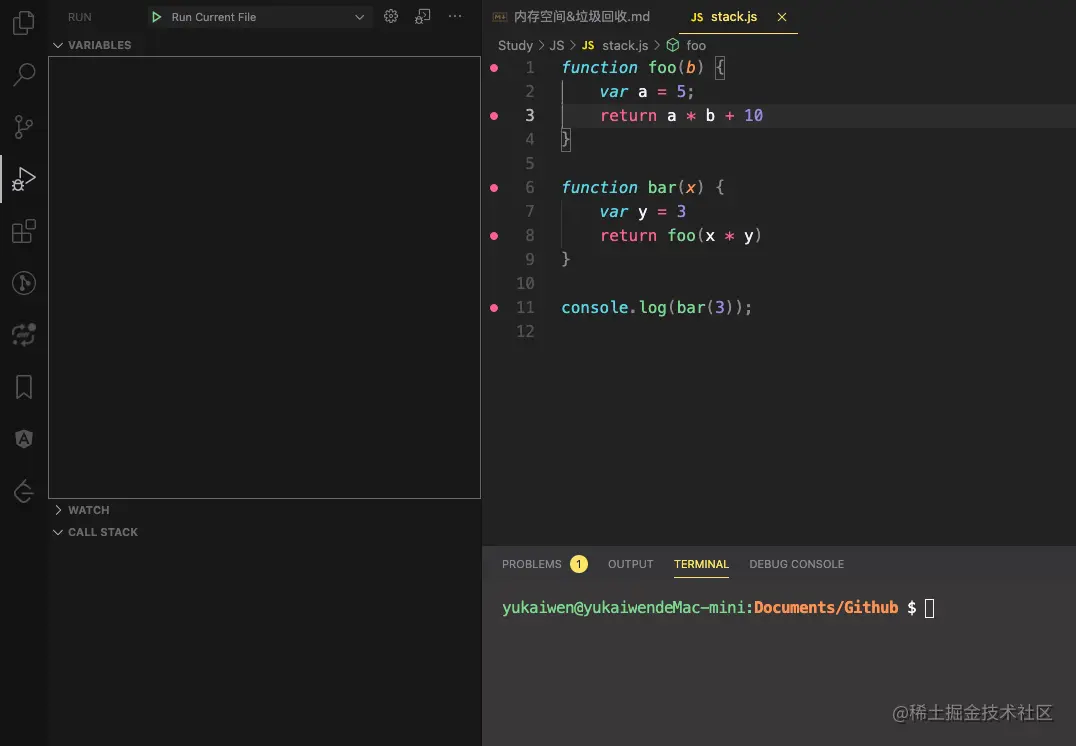Screen dimensions: 1076x746
Task: Open the sync arrows activity bar icon
Action: pos(23,335)
